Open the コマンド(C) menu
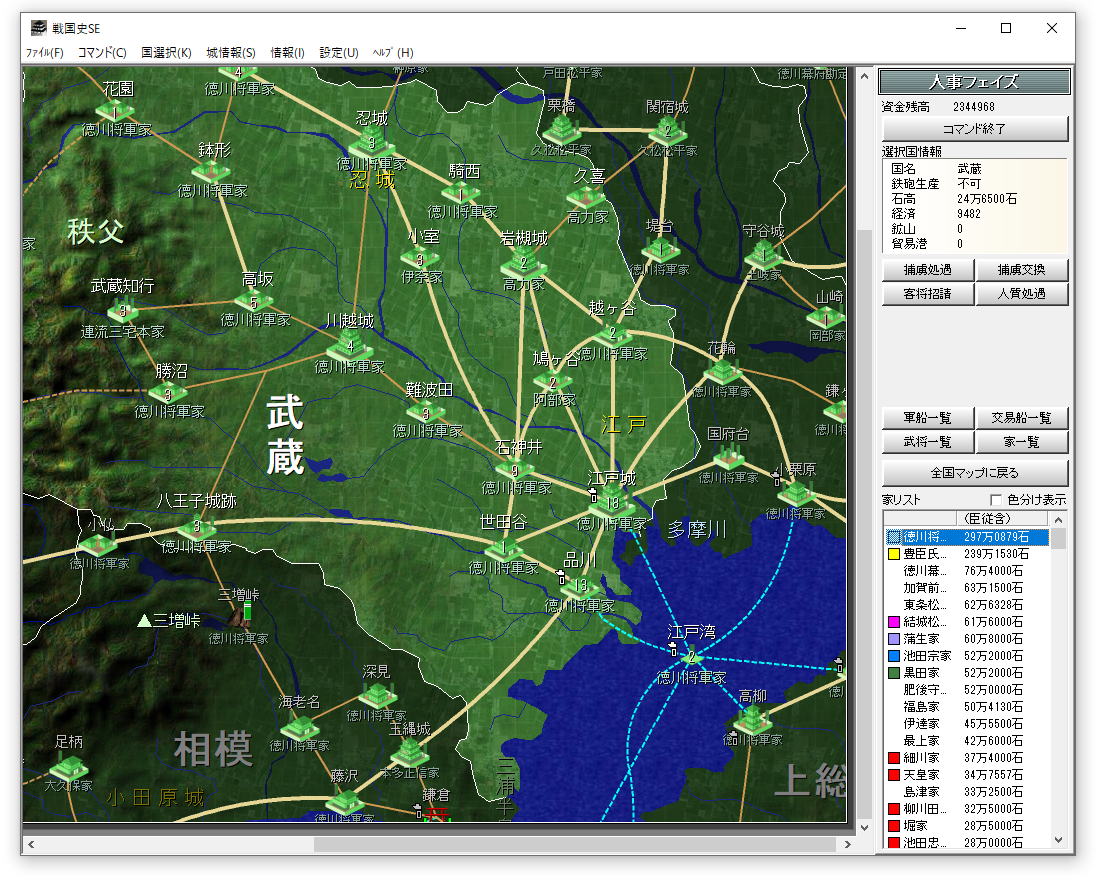 [x=102, y=52]
